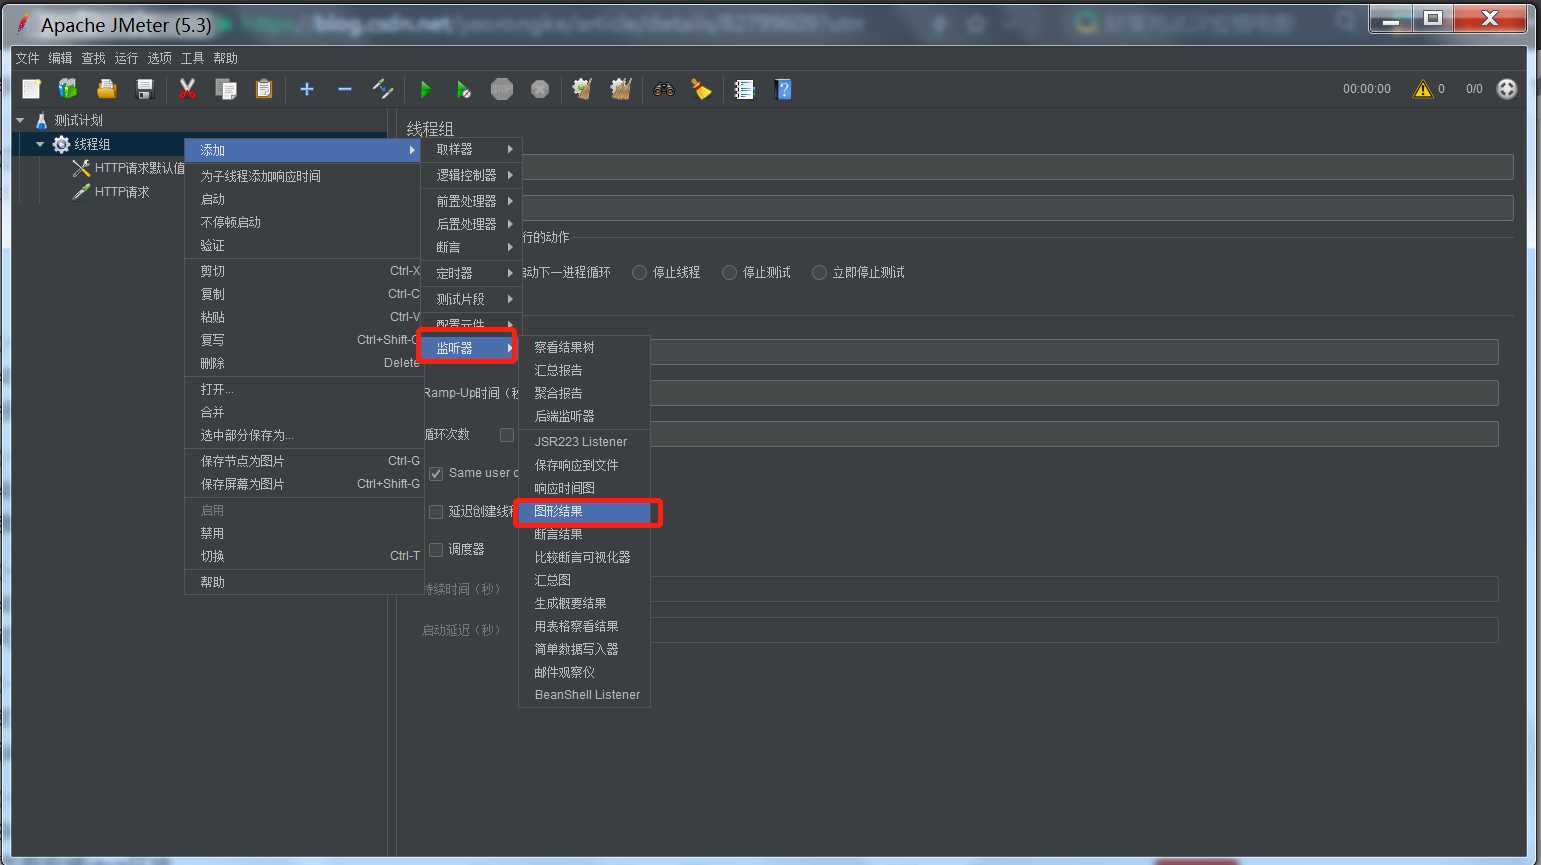Click the plus Expand All icon
The height and width of the screenshot is (865, 1541).
[x=307, y=90]
